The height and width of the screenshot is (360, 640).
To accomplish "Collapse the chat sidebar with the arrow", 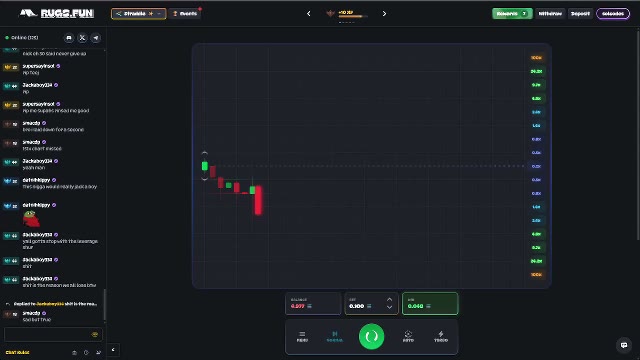I will (113, 350).
